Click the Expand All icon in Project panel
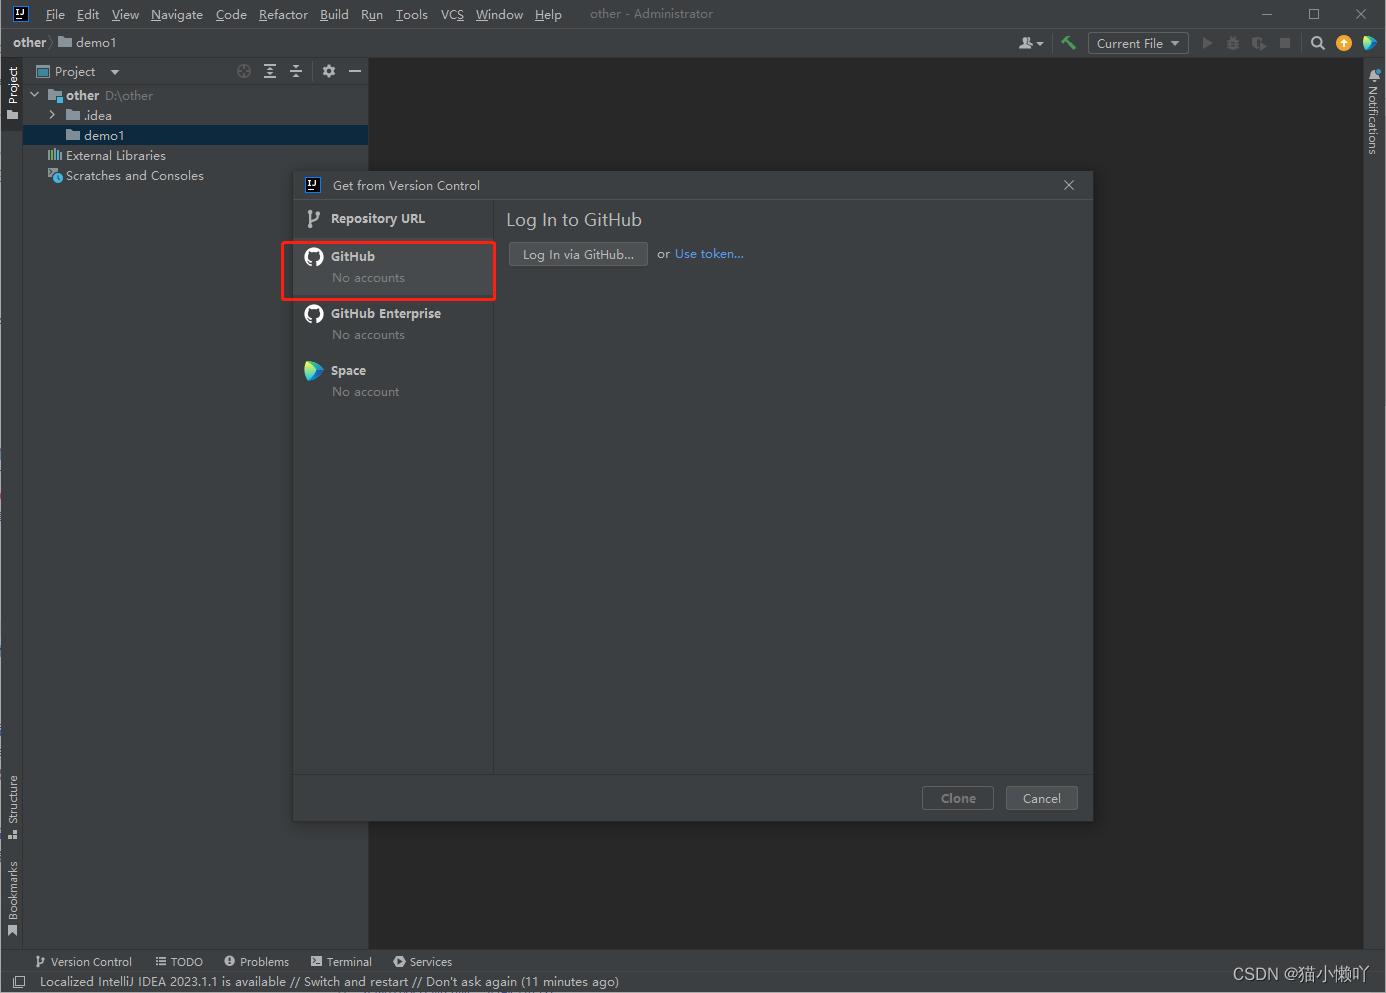Screen dimensions: 1386x993 [270, 71]
